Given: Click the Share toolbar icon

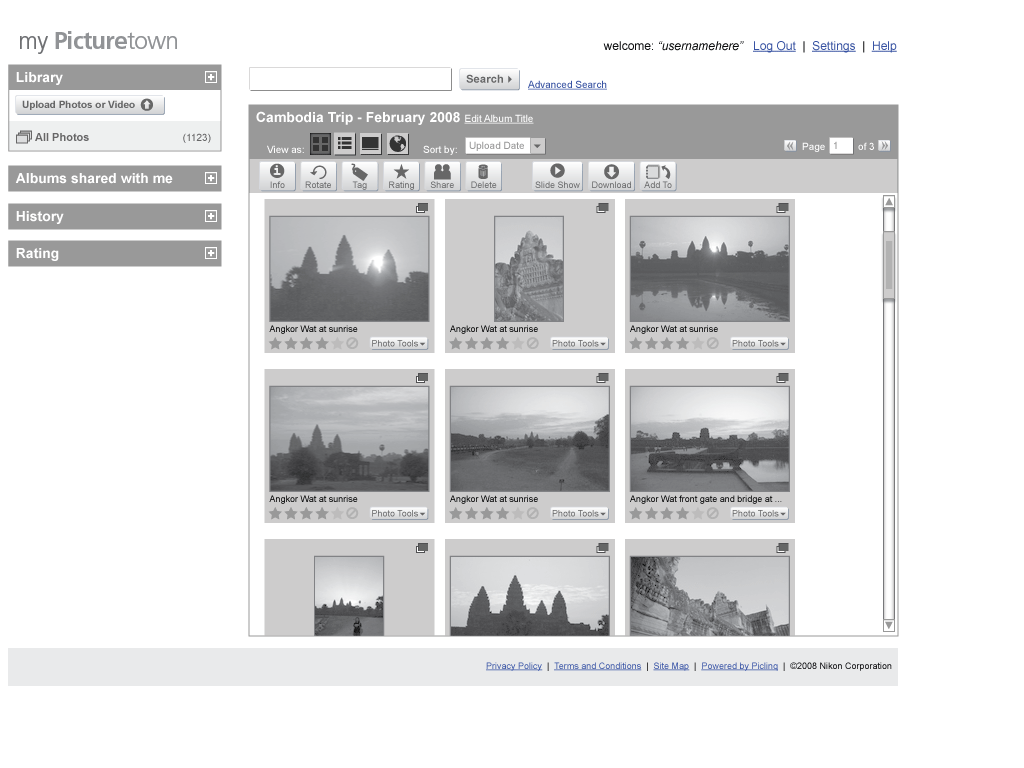Looking at the screenshot, I should tap(442, 176).
